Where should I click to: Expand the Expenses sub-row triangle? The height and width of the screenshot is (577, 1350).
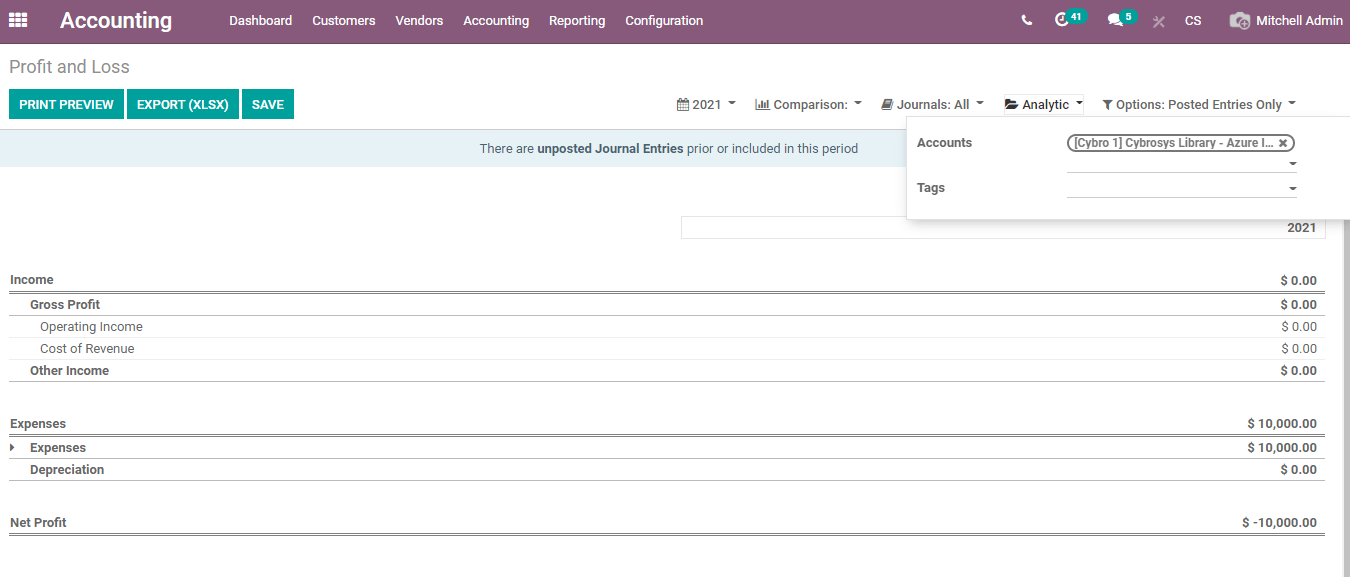(13, 447)
